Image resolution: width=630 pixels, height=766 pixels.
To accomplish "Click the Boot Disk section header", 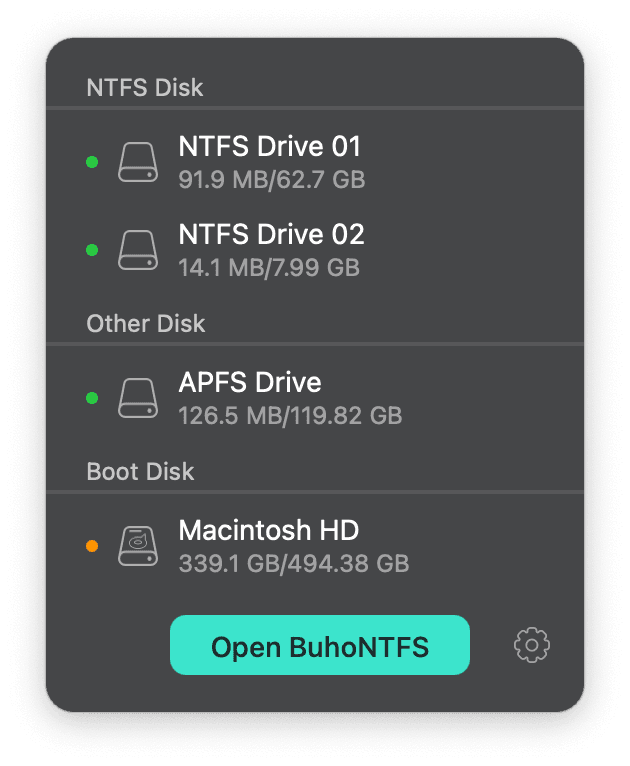I will click(140, 471).
